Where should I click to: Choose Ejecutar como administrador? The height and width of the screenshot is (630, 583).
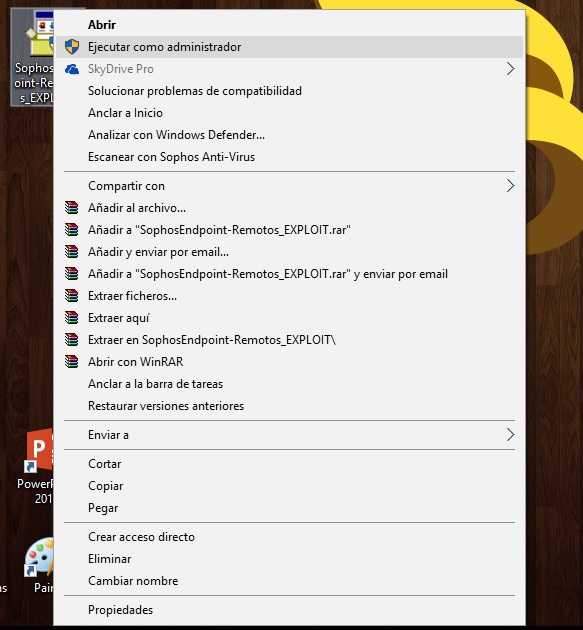tap(289, 47)
